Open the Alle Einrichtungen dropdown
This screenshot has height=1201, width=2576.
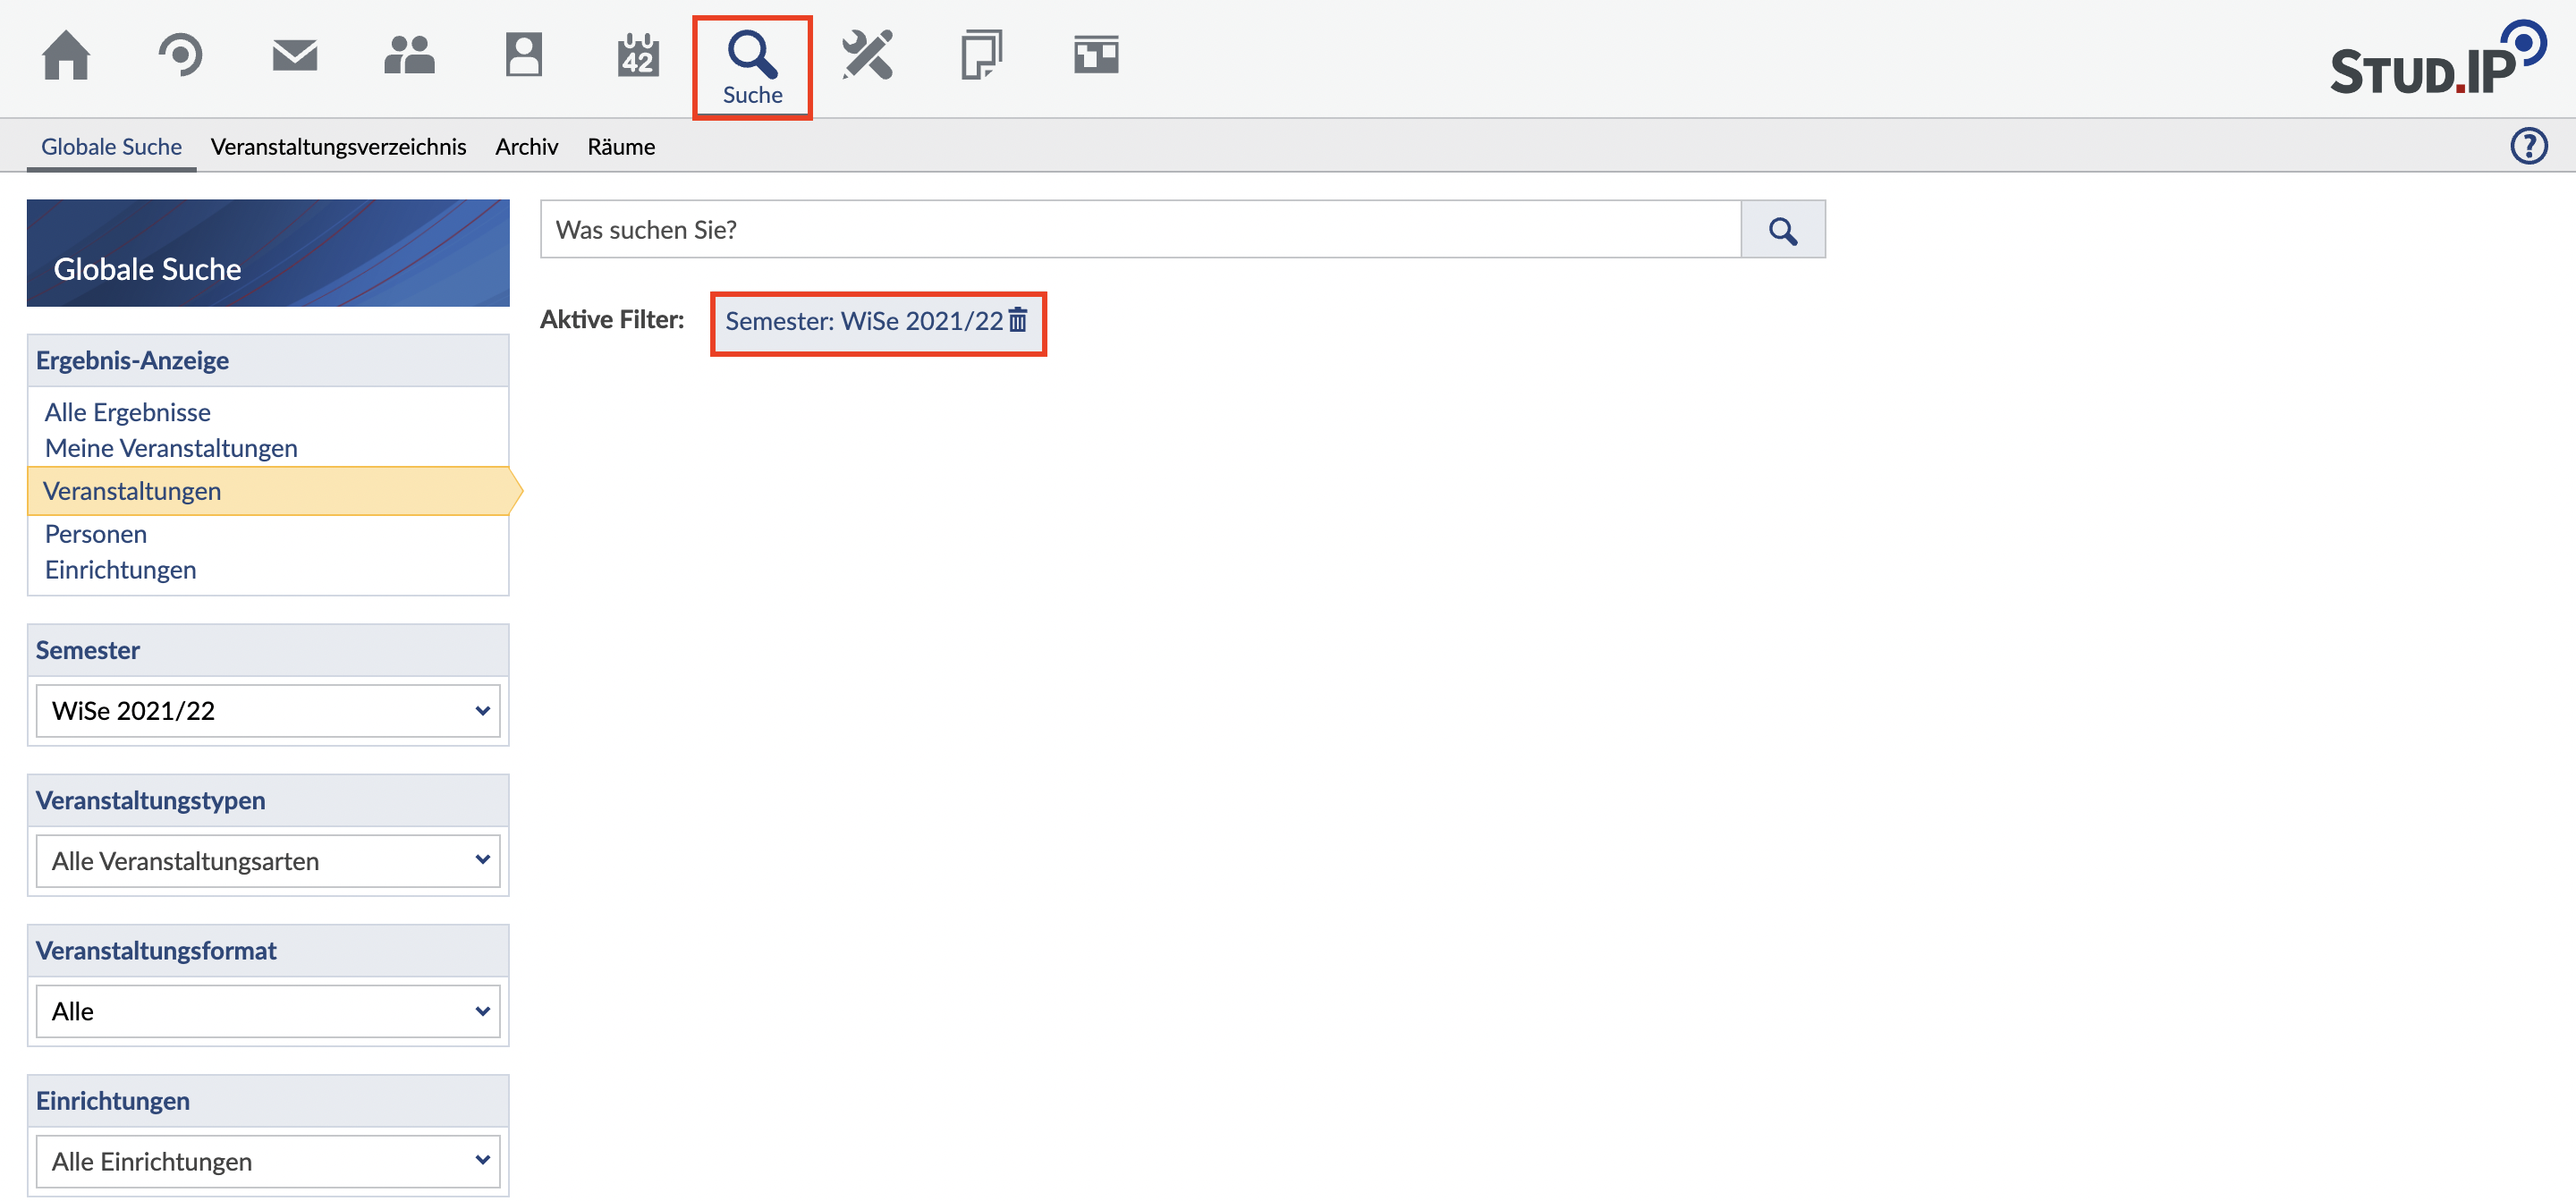[267, 1161]
